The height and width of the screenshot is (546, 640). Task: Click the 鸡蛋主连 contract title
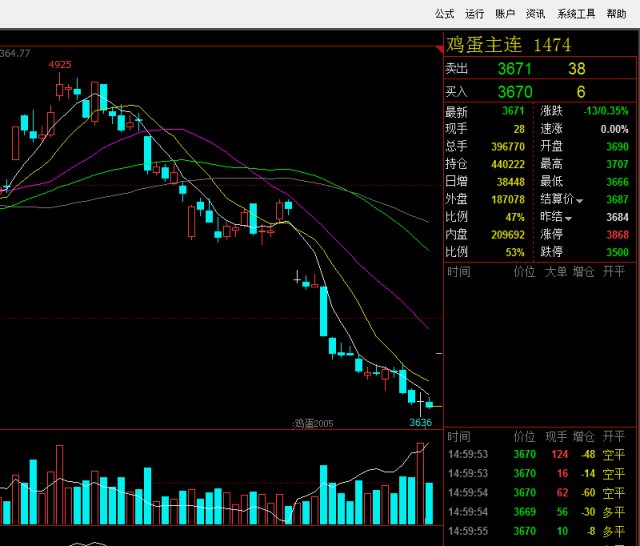pyautogui.click(x=484, y=44)
